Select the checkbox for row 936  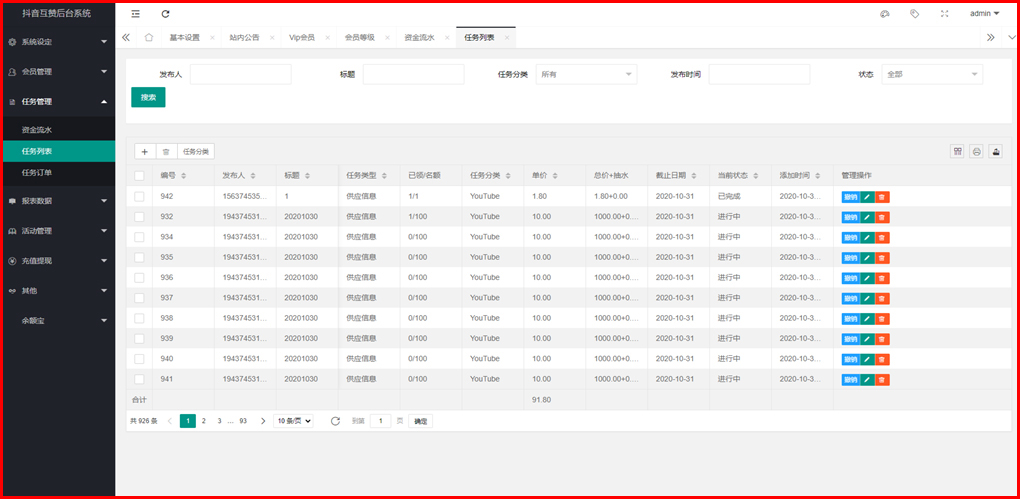pyautogui.click(x=140, y=277)
